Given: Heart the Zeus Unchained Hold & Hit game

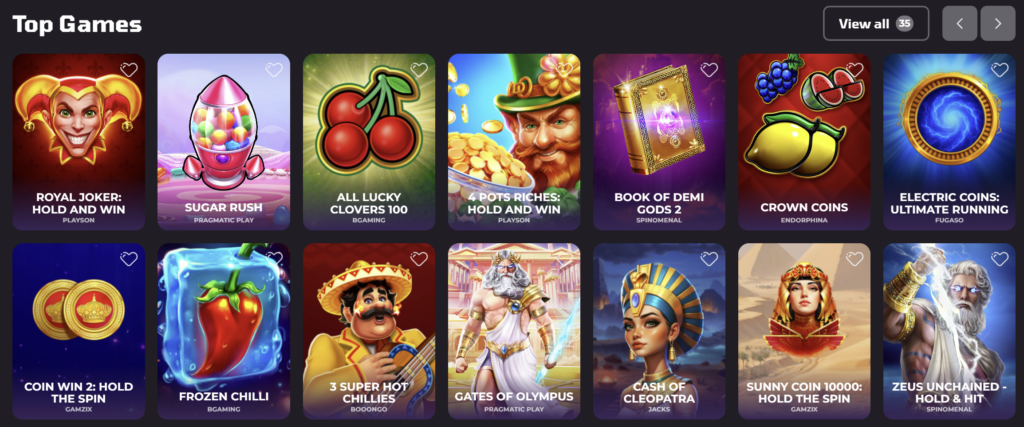Looking at the screenshot, I should click(x=999, y=259).
